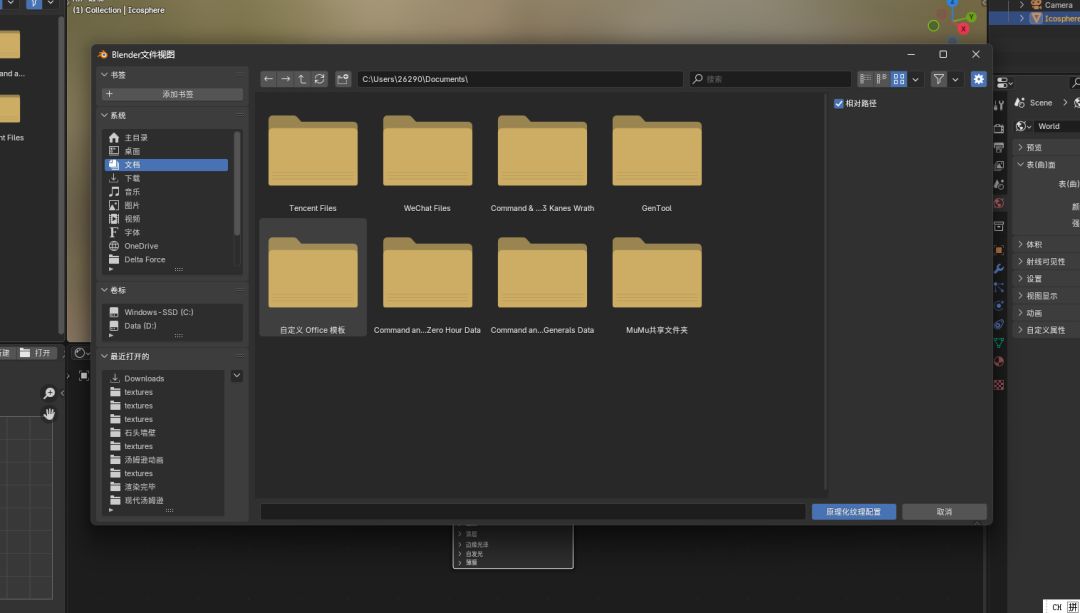Click the back navigation arrow
This screenshot has width=1080, height=613.
click(268, 79)
